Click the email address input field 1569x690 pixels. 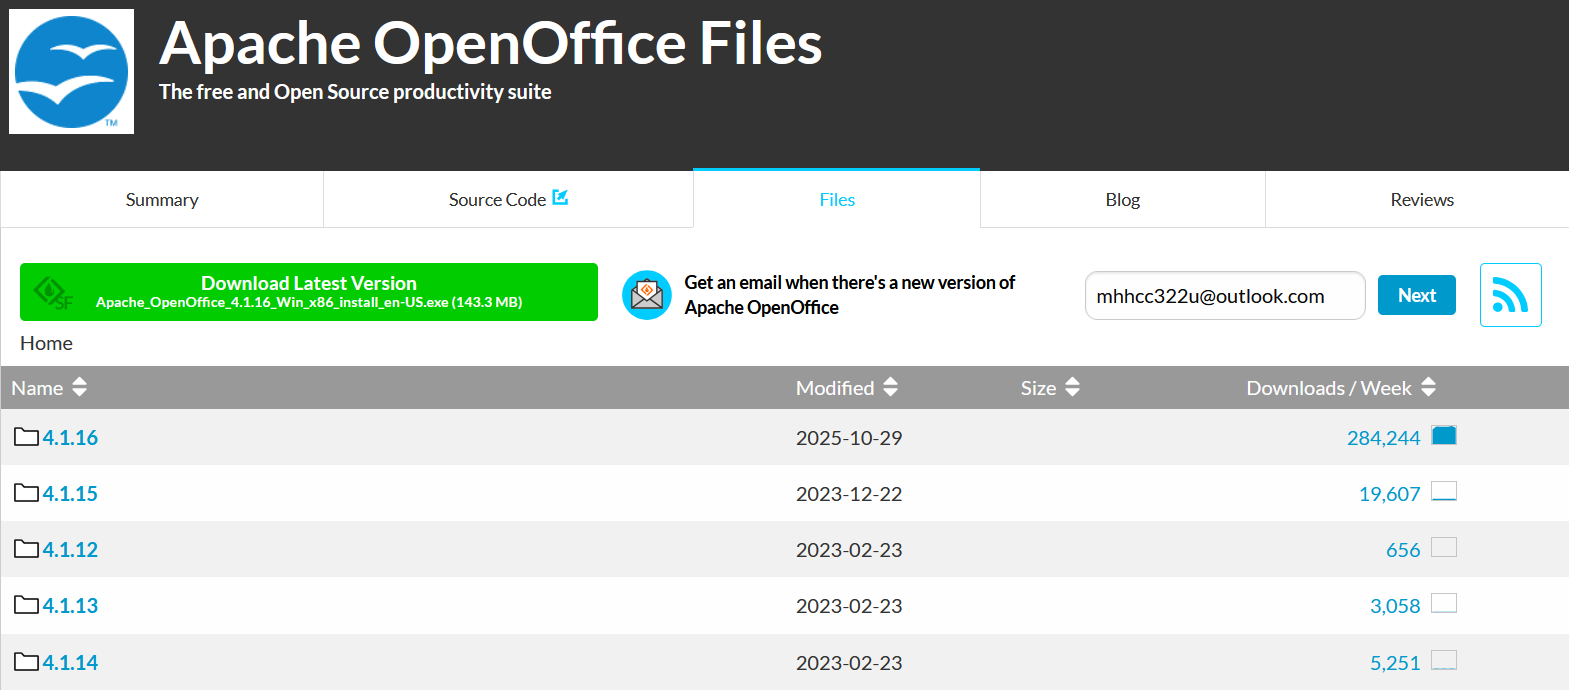[1224, 296]
